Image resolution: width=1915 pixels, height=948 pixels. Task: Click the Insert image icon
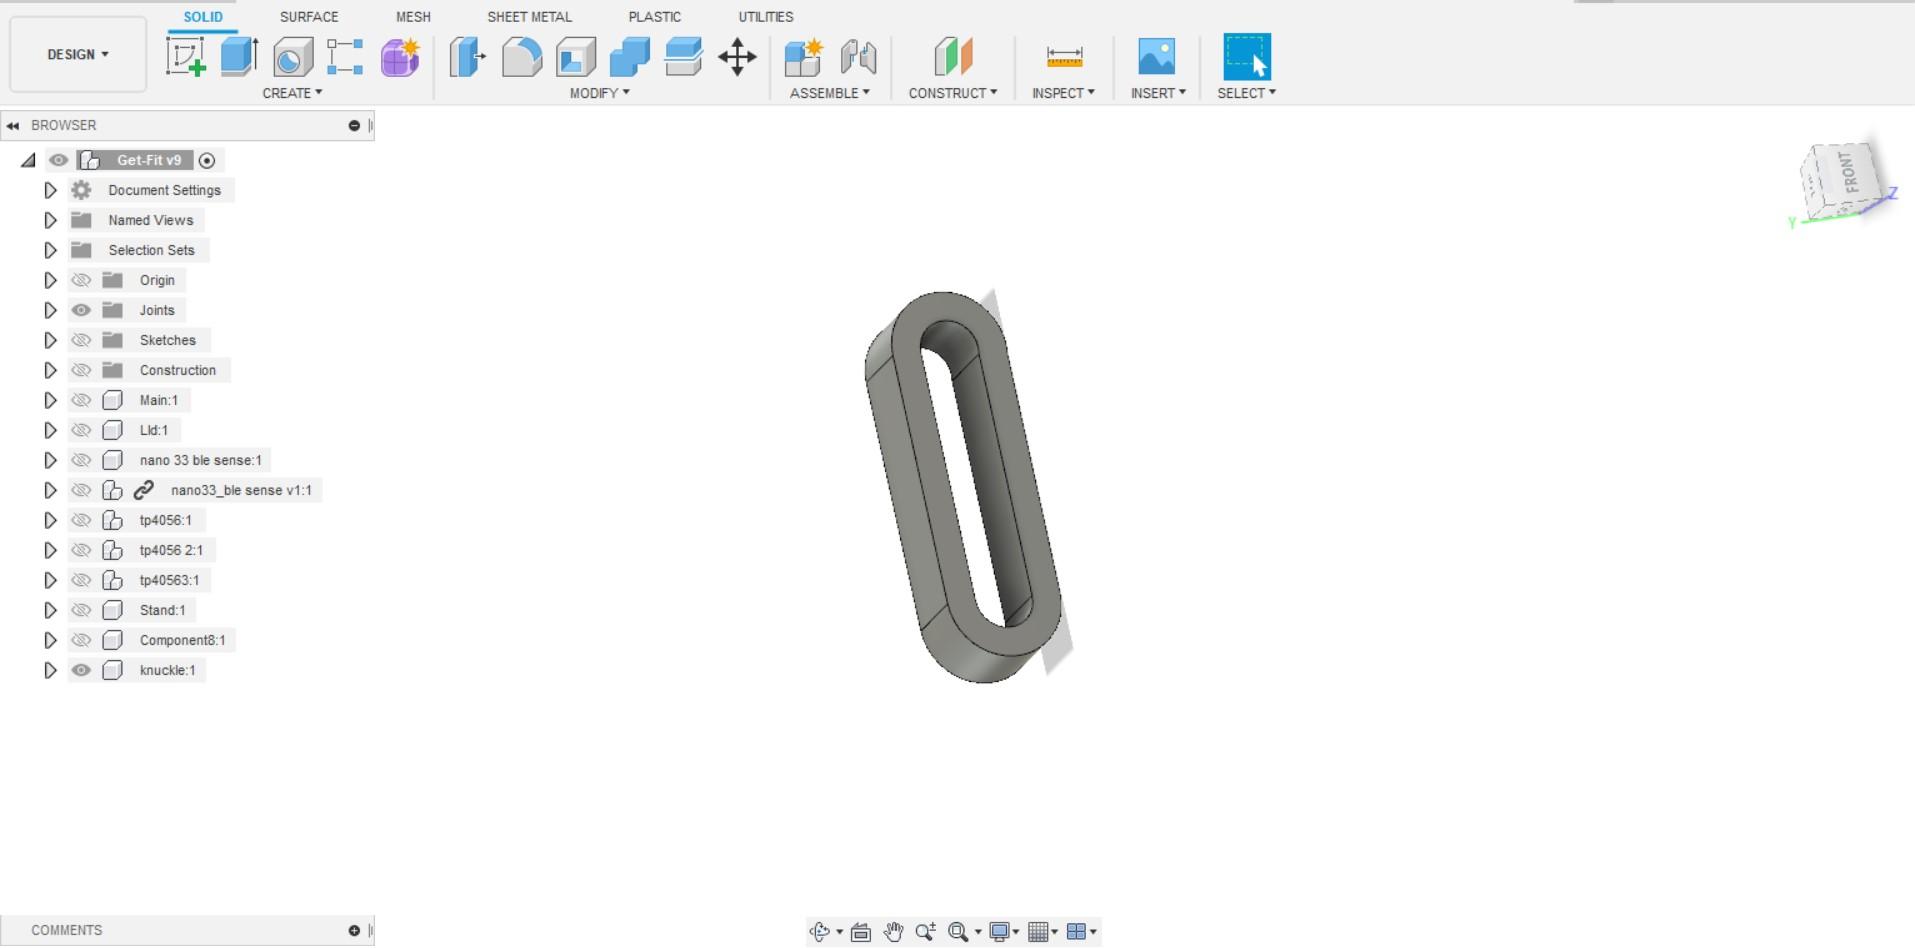click(1157, 56)
